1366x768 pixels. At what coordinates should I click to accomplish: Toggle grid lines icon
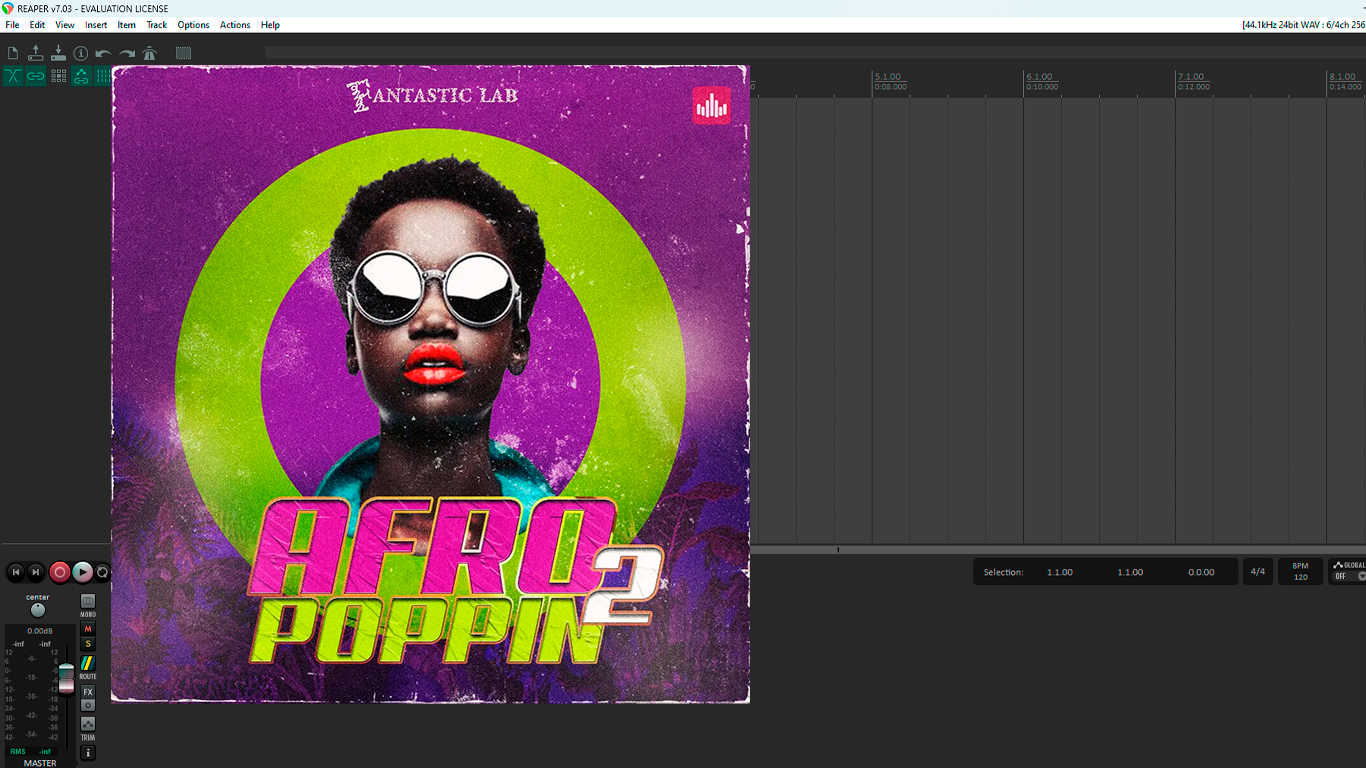click(x=102, y=76)
